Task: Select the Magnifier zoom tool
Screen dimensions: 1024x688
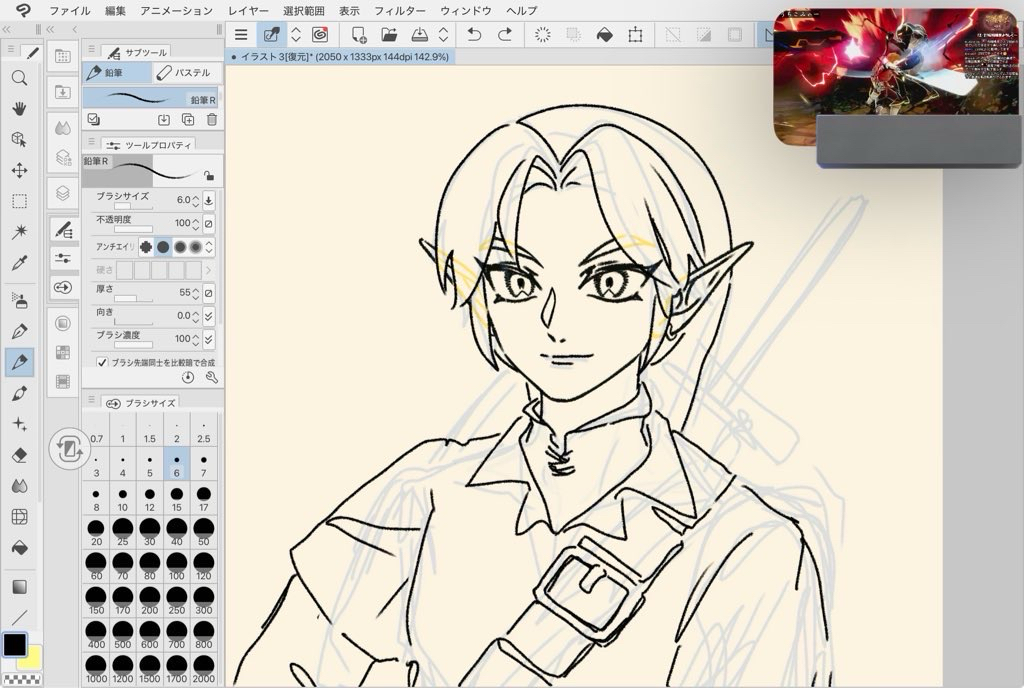Action: tap(19, 78)
